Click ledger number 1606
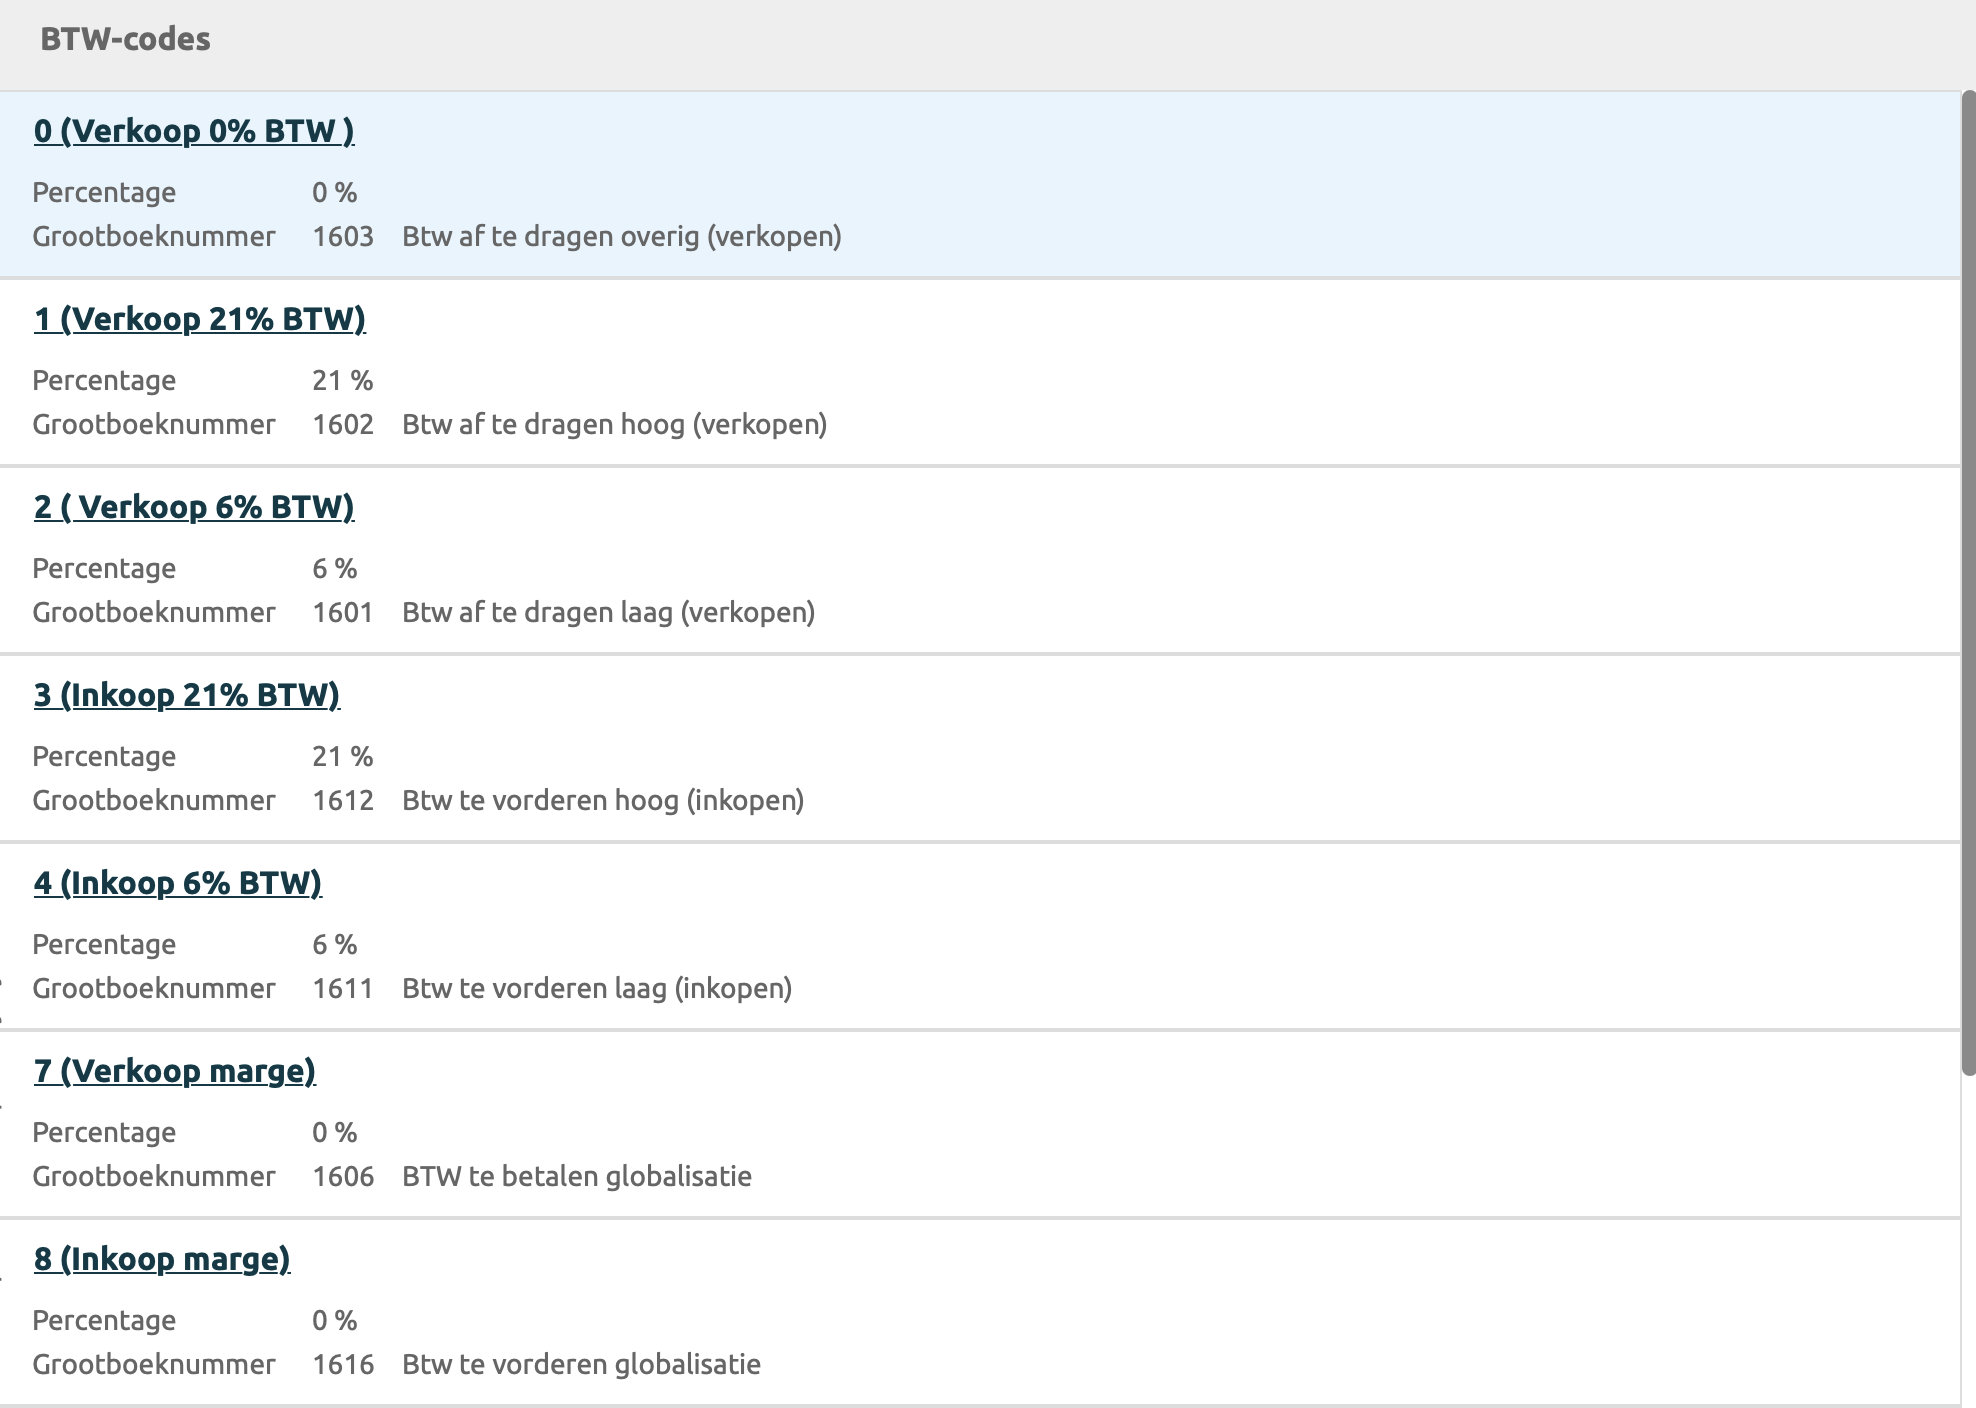Viewport: 1976px width, 1408px height. click(343, 1177)
